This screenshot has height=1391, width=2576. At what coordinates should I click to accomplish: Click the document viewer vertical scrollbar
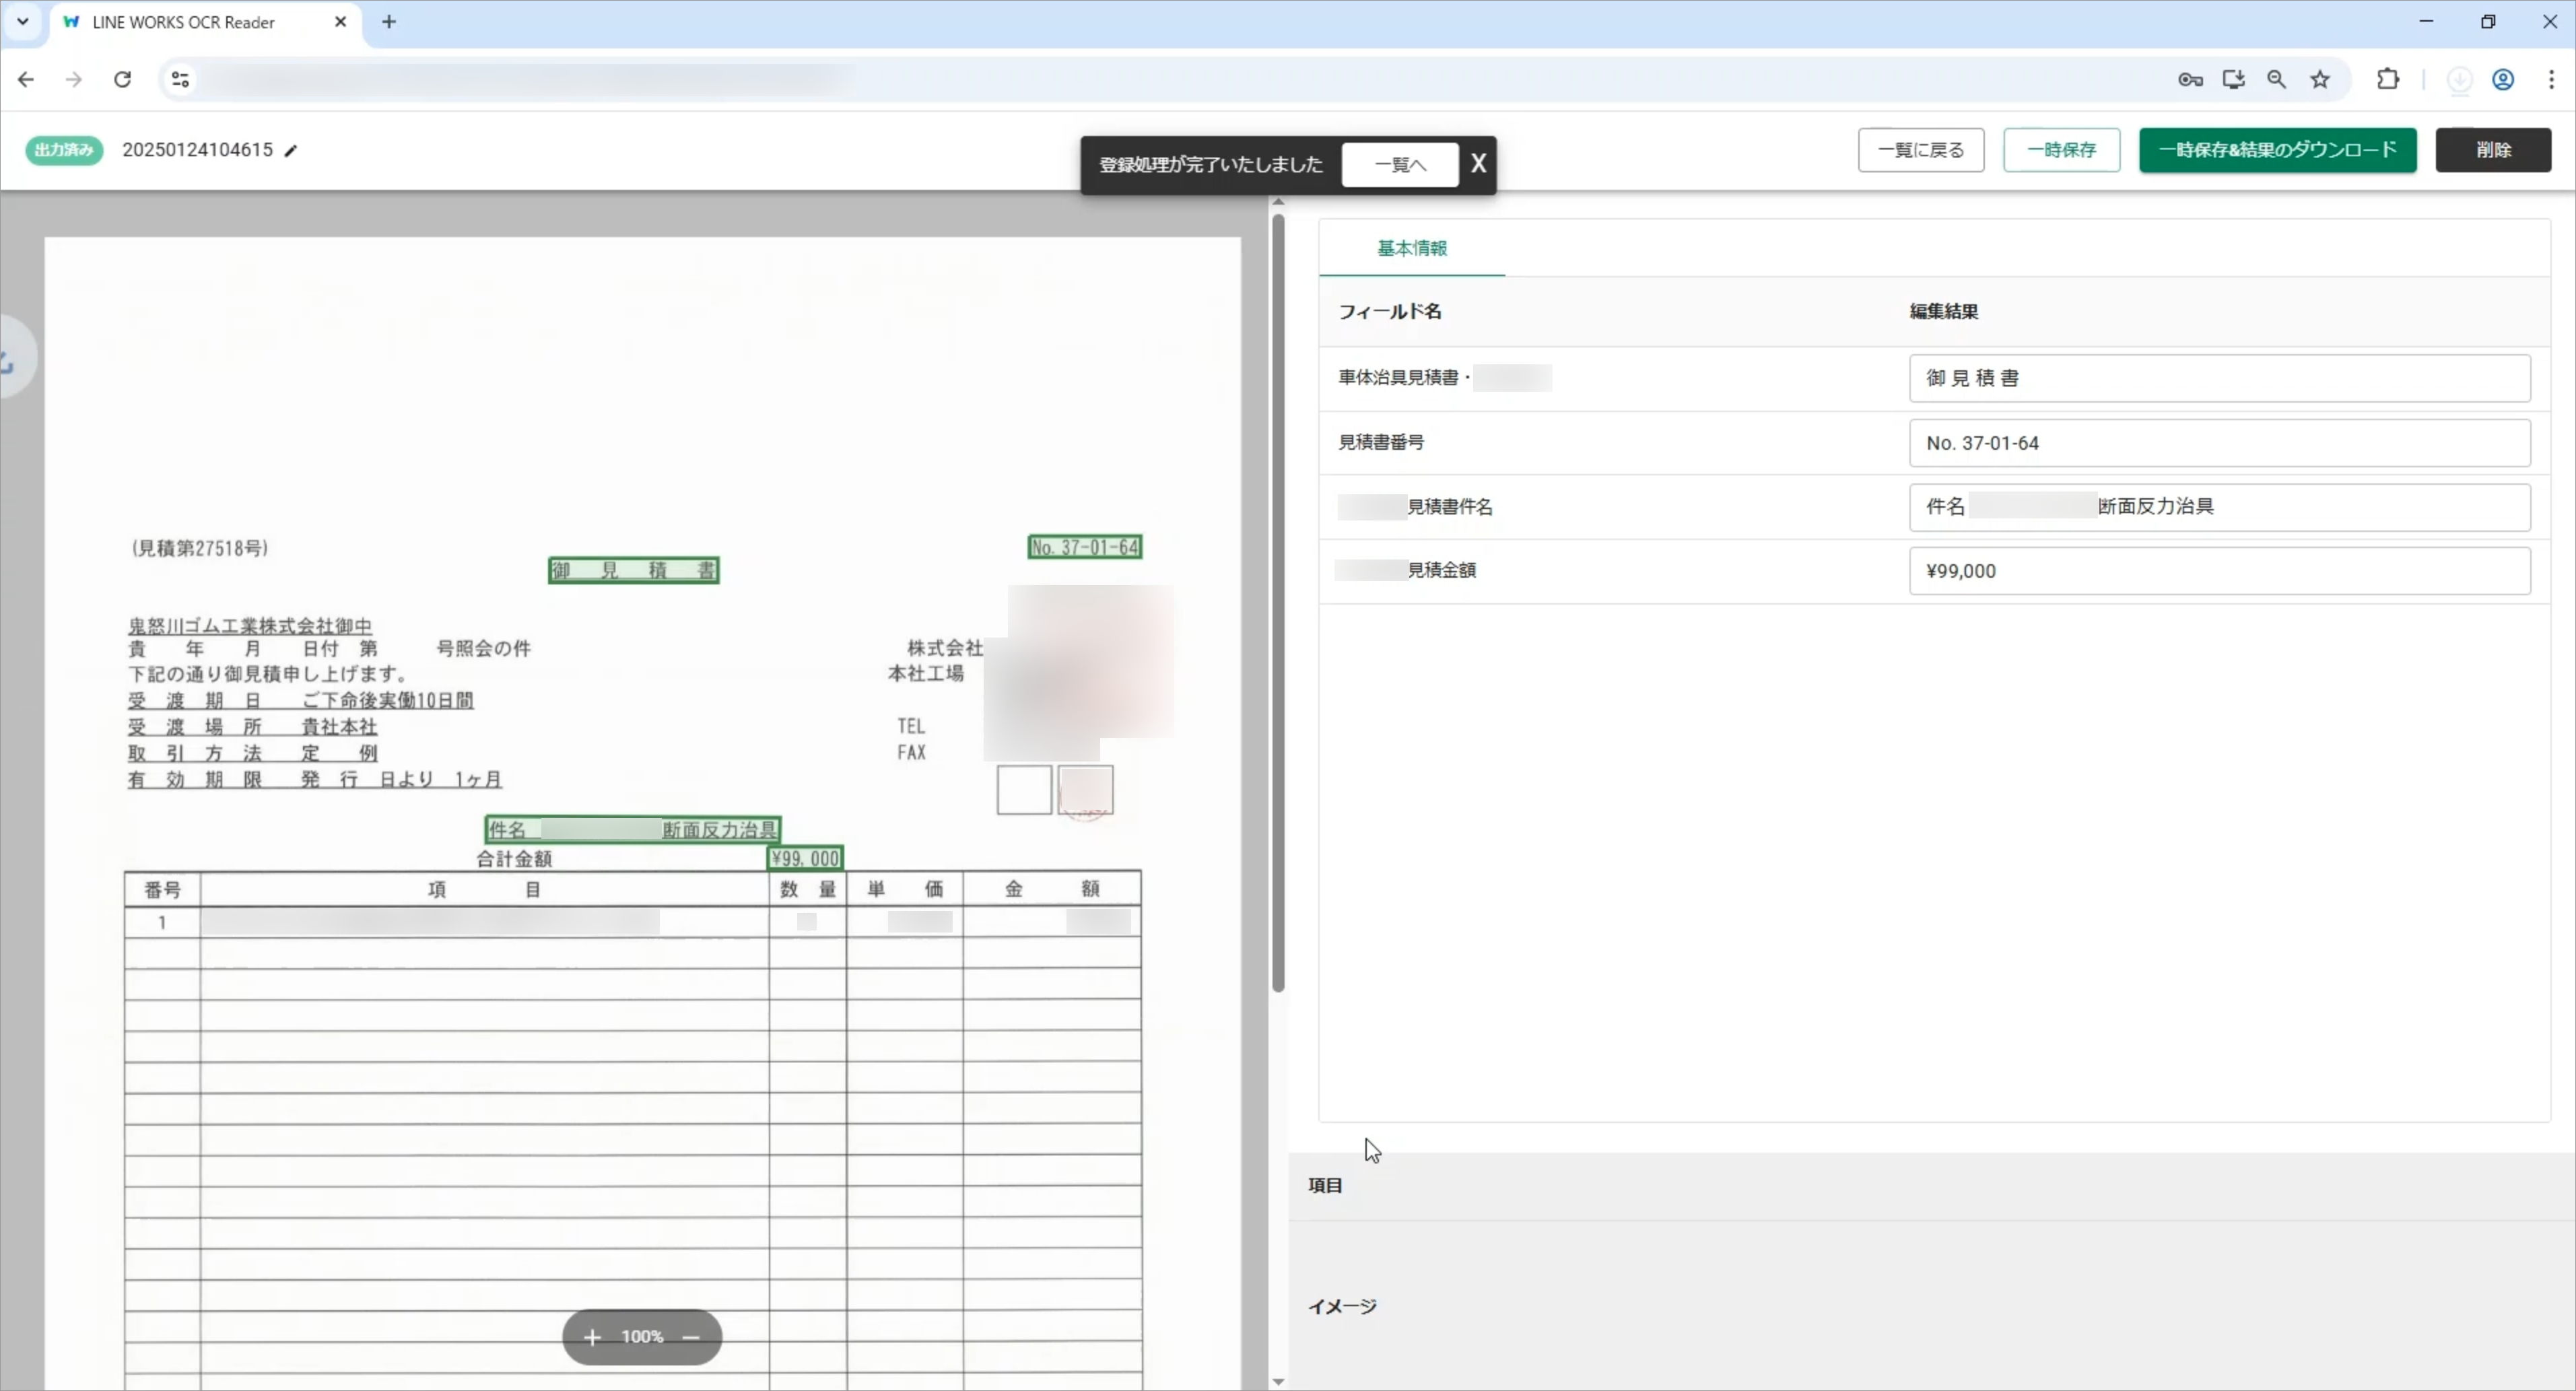[1278, 600]
